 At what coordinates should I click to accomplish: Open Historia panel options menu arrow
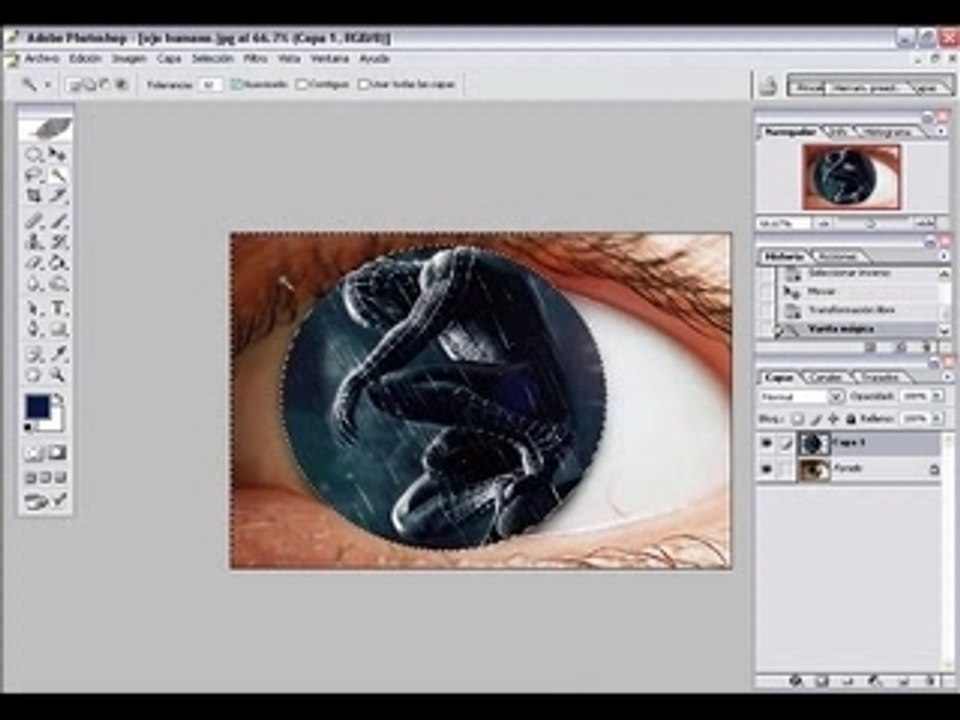pos(943,256)
